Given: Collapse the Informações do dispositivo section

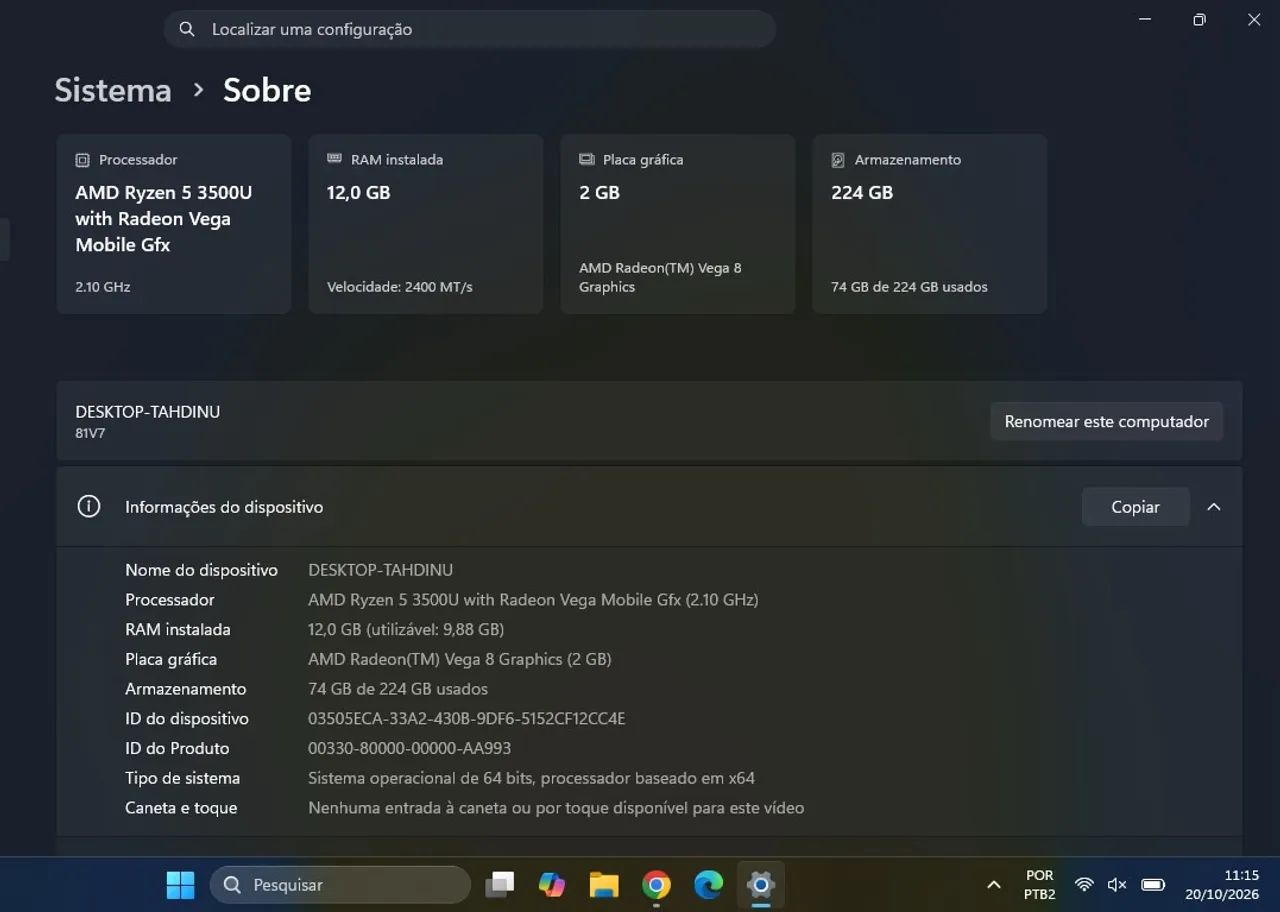Looking at the screenshot, I should click(x=1214, y=507).
